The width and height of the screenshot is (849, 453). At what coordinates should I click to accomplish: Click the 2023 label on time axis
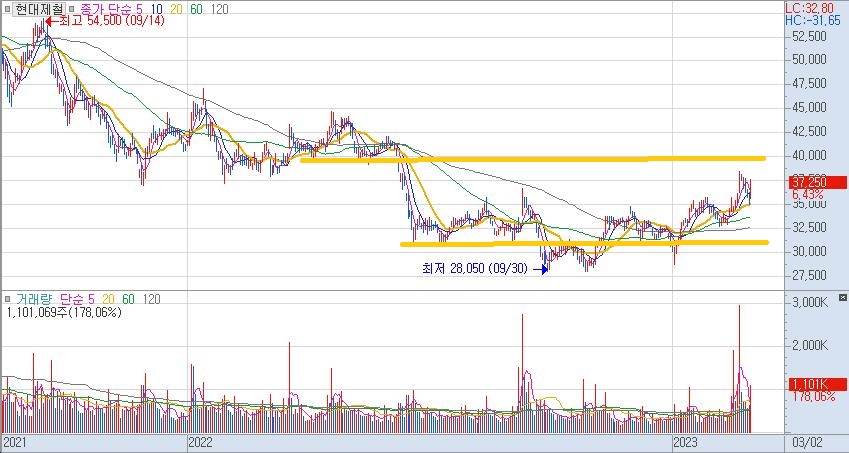click(x=685, y=443)
